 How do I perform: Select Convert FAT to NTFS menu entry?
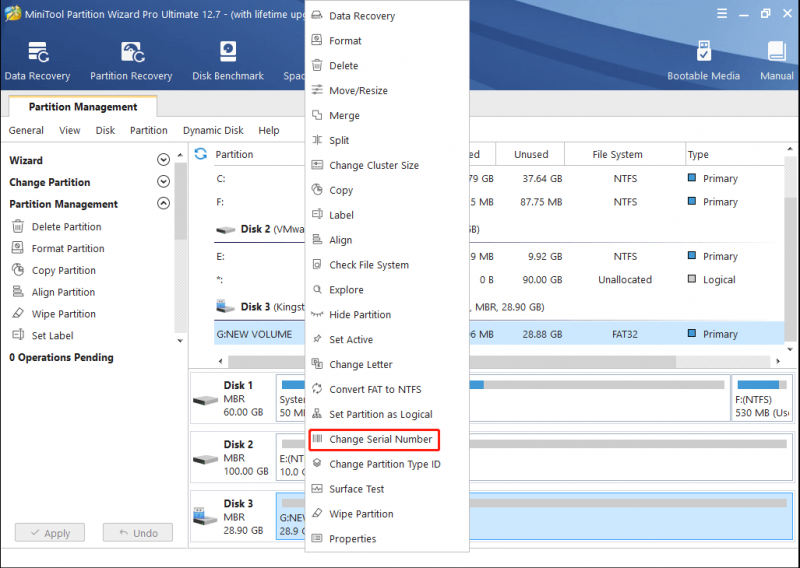pyautogui.click(x=375, y=389)
